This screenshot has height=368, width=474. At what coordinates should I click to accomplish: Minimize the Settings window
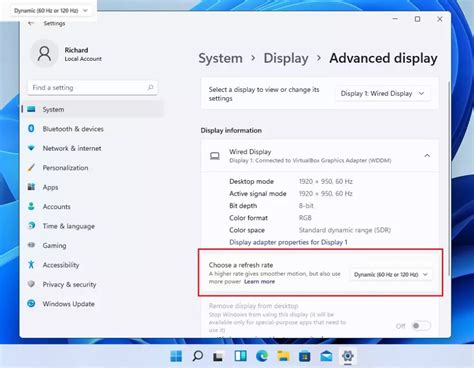(395, 19)
